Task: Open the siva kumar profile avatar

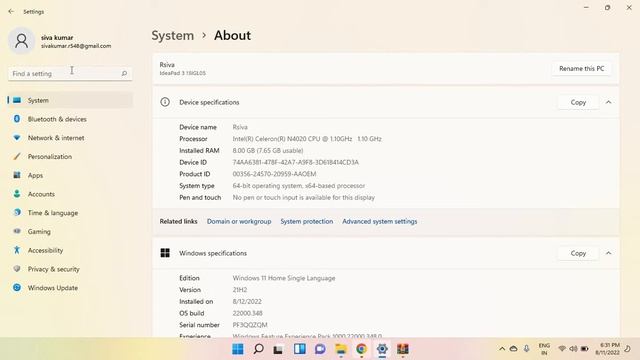Action: tap(21, 41)
